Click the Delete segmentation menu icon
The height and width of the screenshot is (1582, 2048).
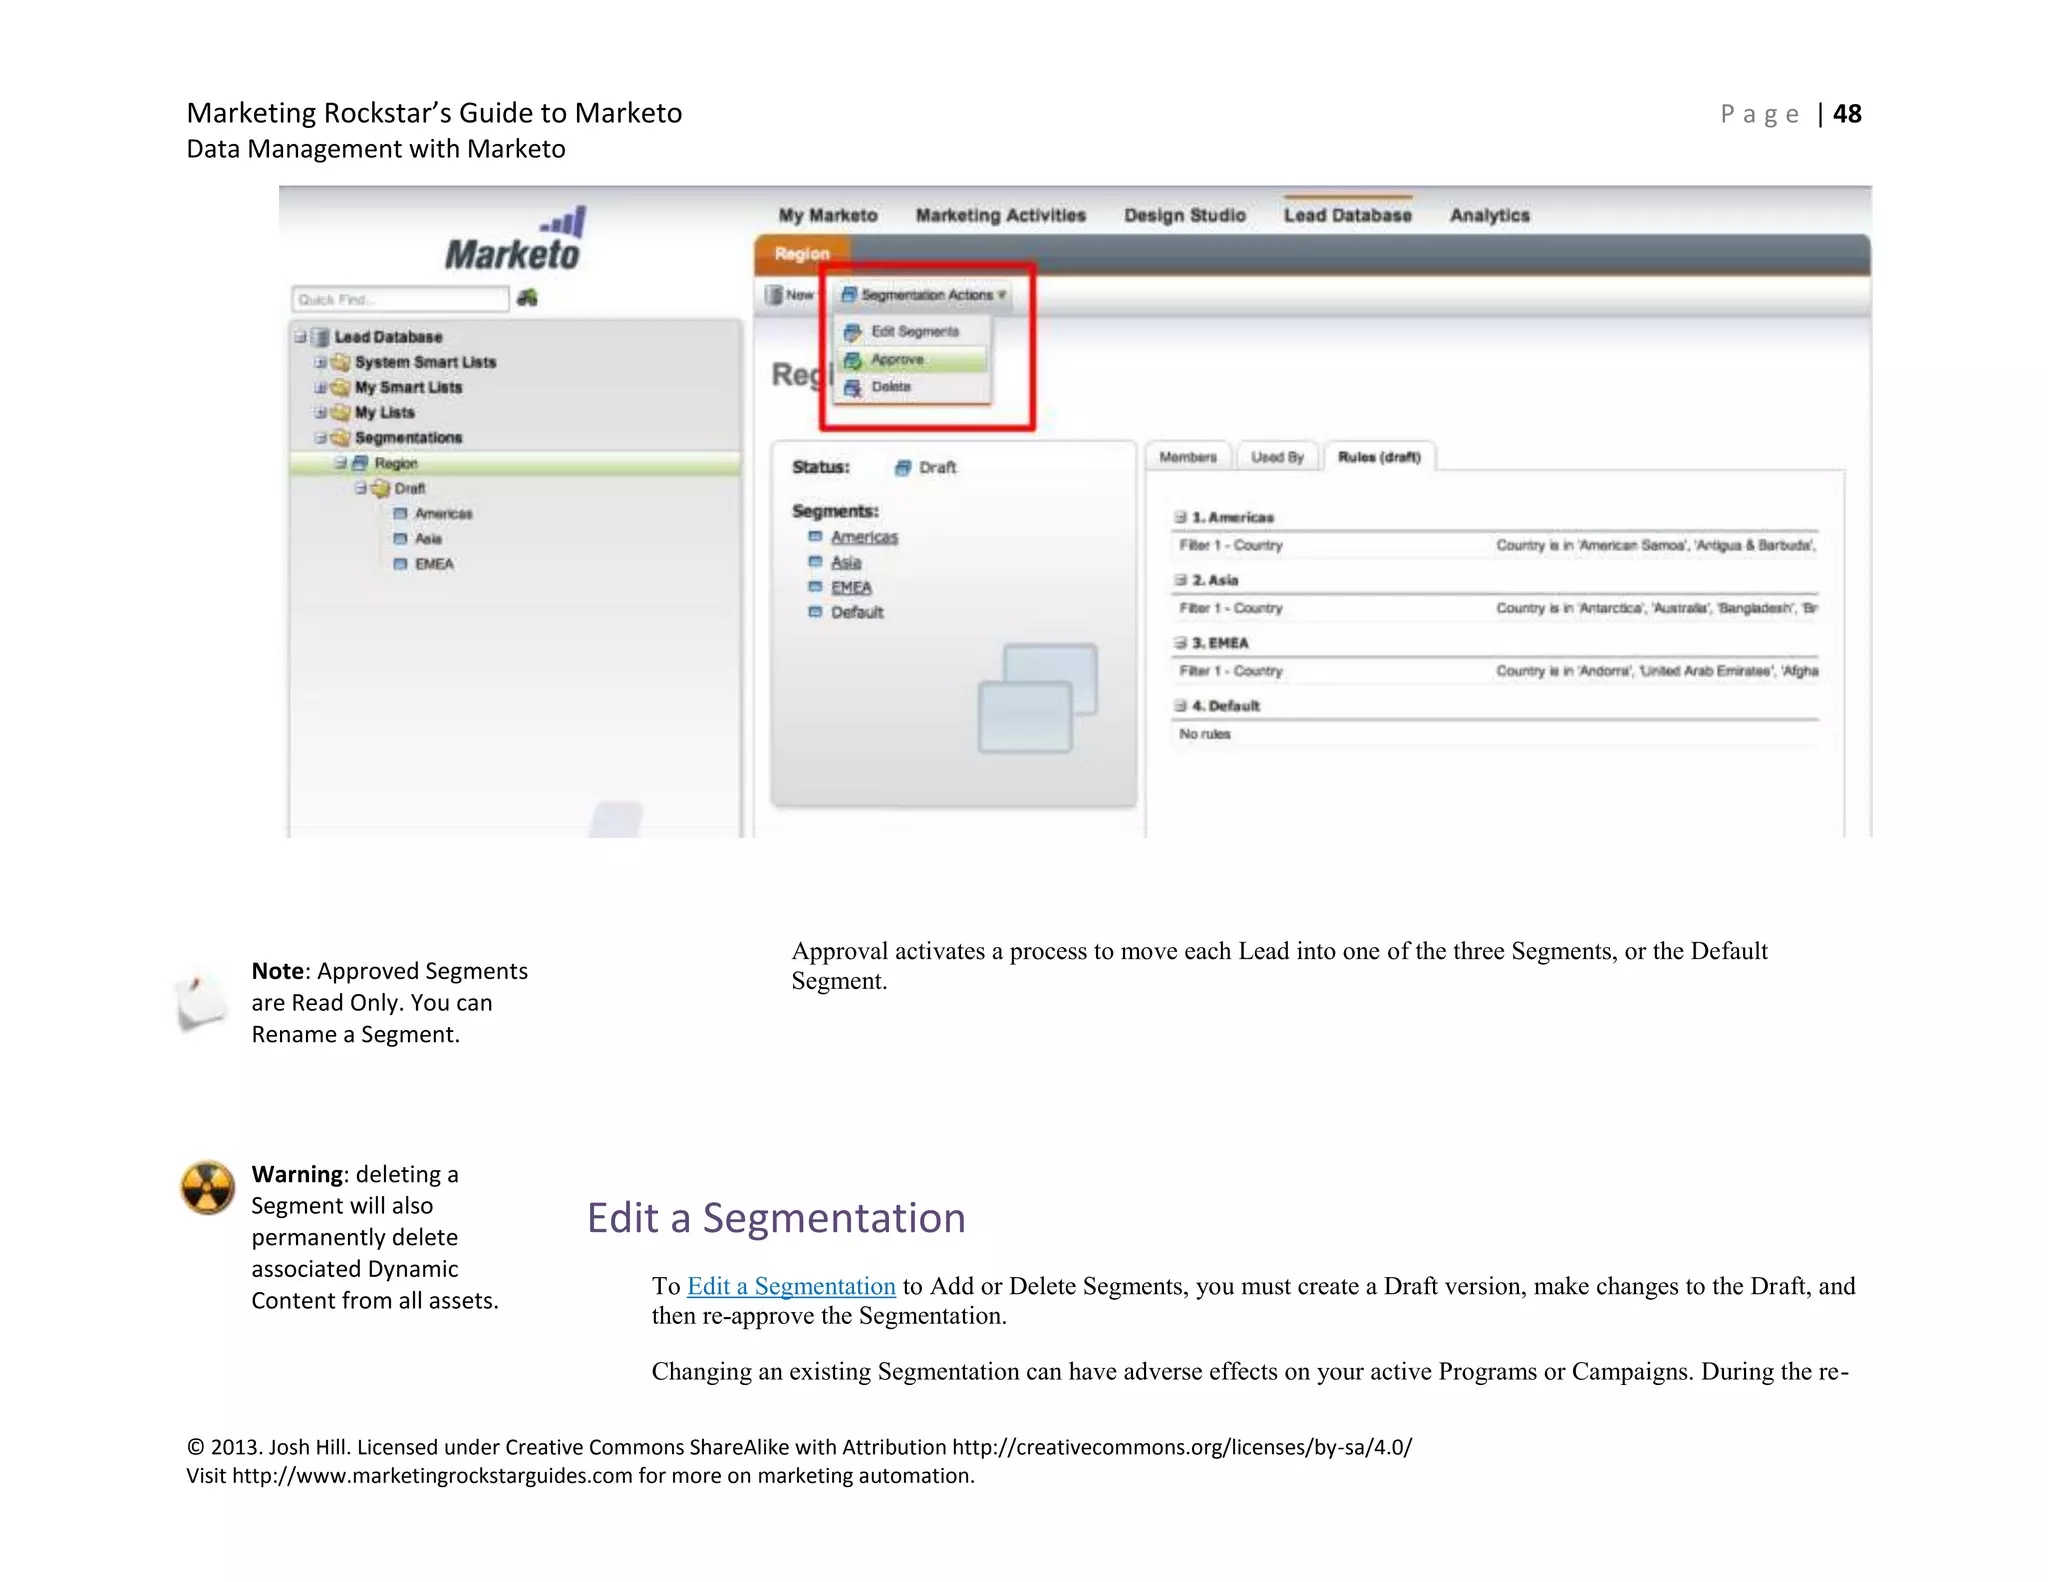pos(852,388)
